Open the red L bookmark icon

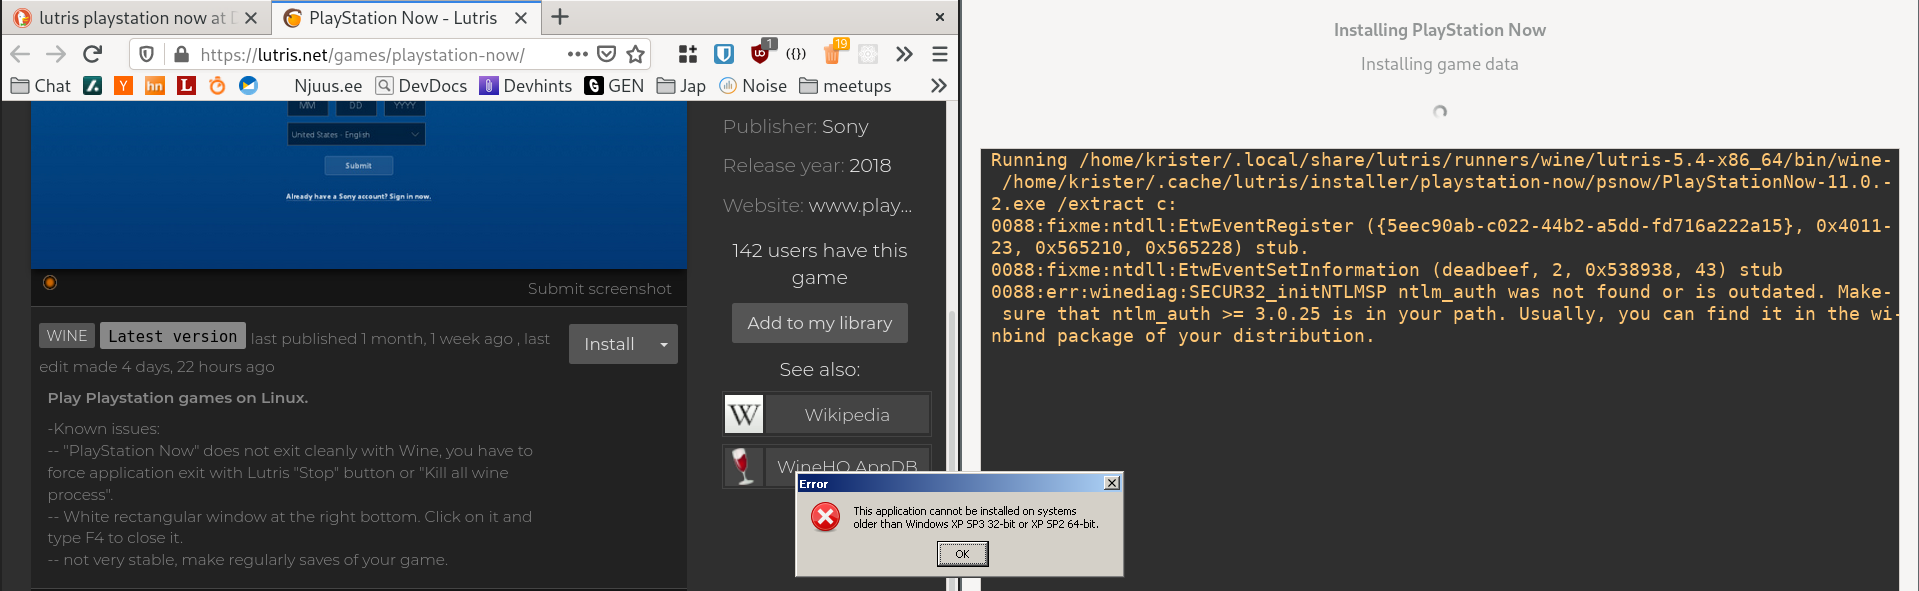[x=186, y=86]
